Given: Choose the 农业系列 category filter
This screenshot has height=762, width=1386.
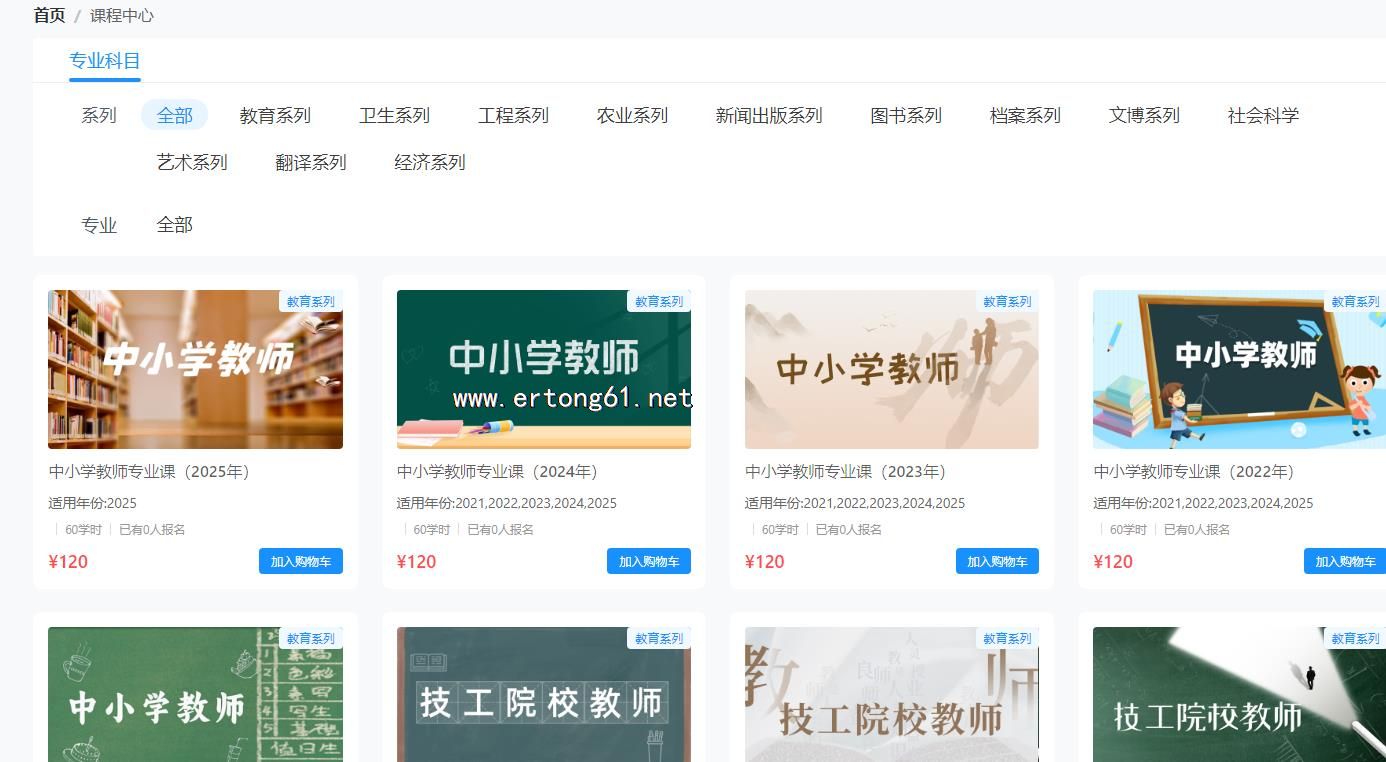Looking at the screenshot, I should (x=632, y=115).
